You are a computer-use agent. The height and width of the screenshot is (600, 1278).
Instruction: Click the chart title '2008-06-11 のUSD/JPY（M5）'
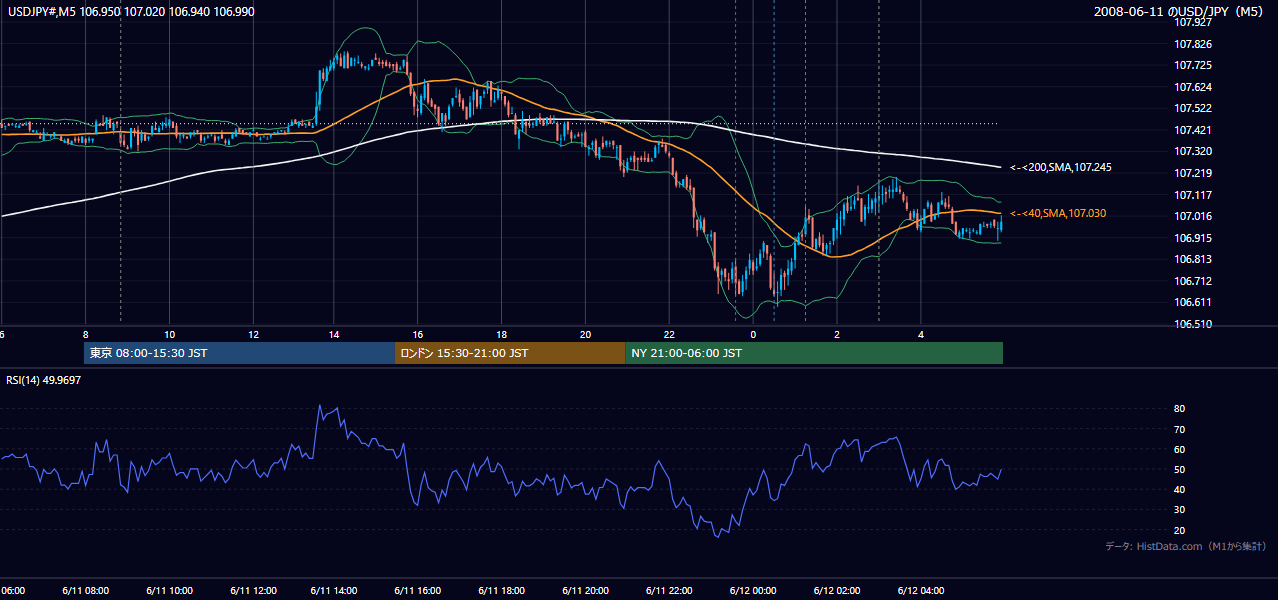tap(1179, 11)
